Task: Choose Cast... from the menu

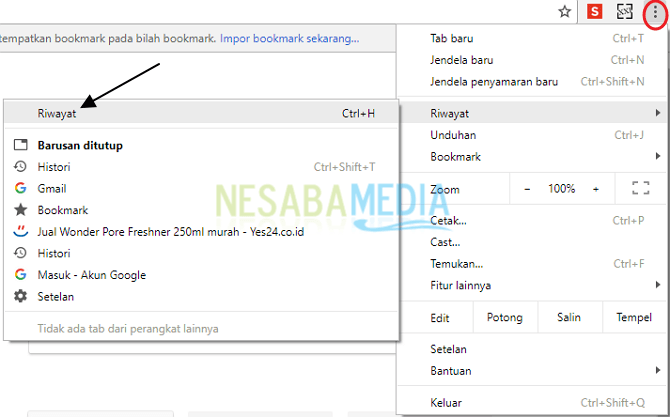Action: (x=533, y=242)
